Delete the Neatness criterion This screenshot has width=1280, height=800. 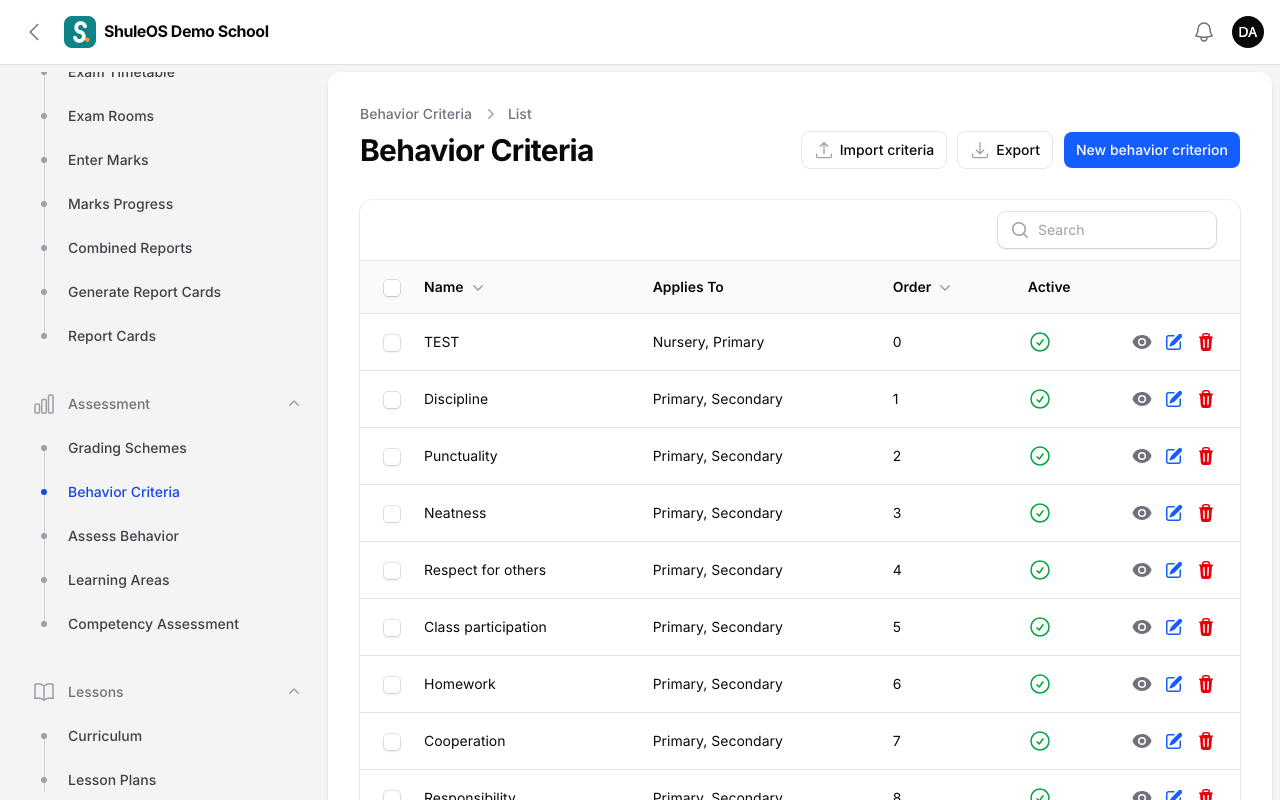[1206, 513]
